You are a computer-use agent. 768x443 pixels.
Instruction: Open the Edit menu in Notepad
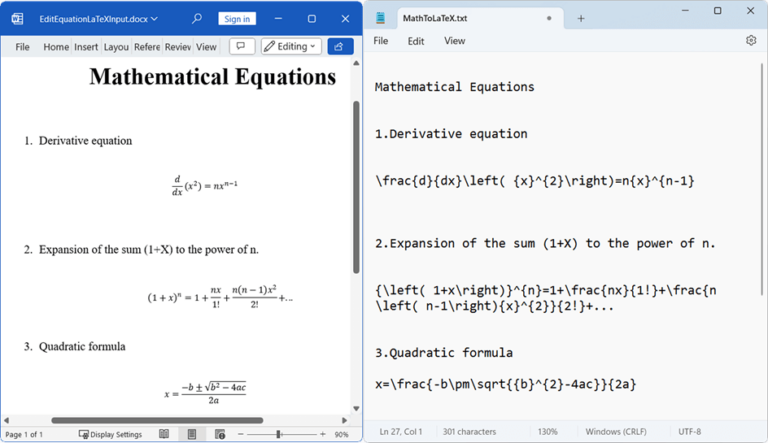coord(416,41)
